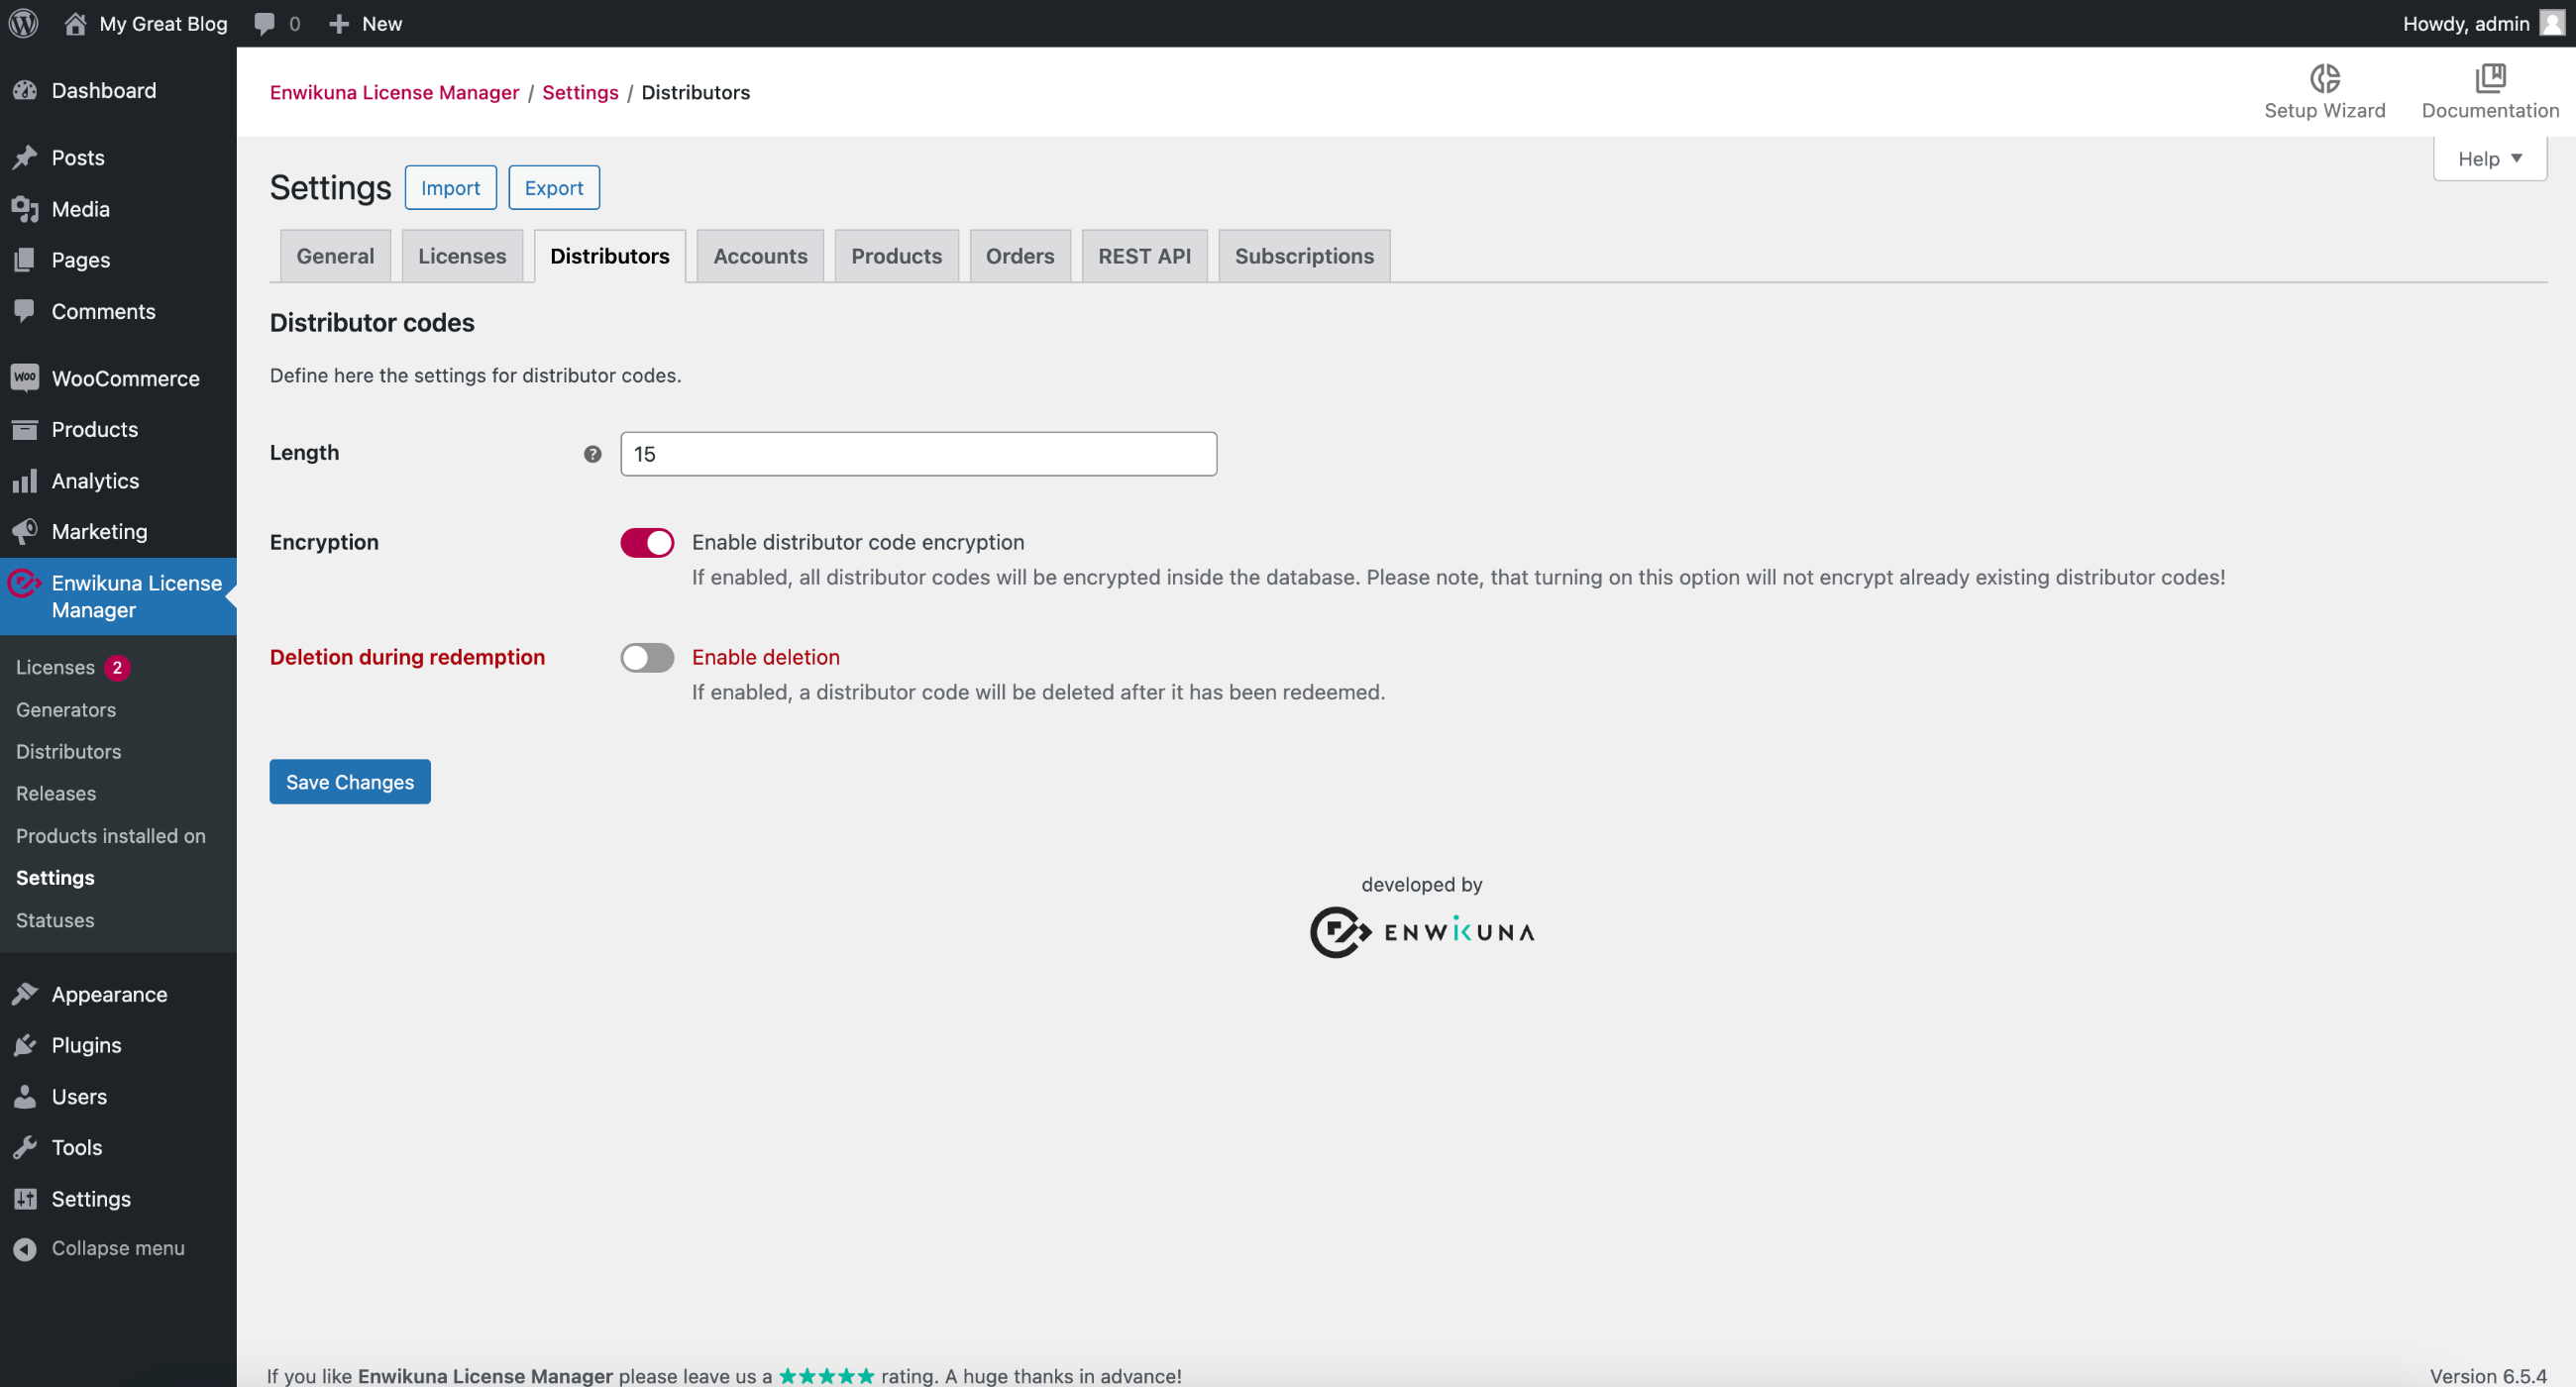The width and height of the screenshot is (2576, 1387).
Task: Click Save Changes button
Action: coord(350,781)
